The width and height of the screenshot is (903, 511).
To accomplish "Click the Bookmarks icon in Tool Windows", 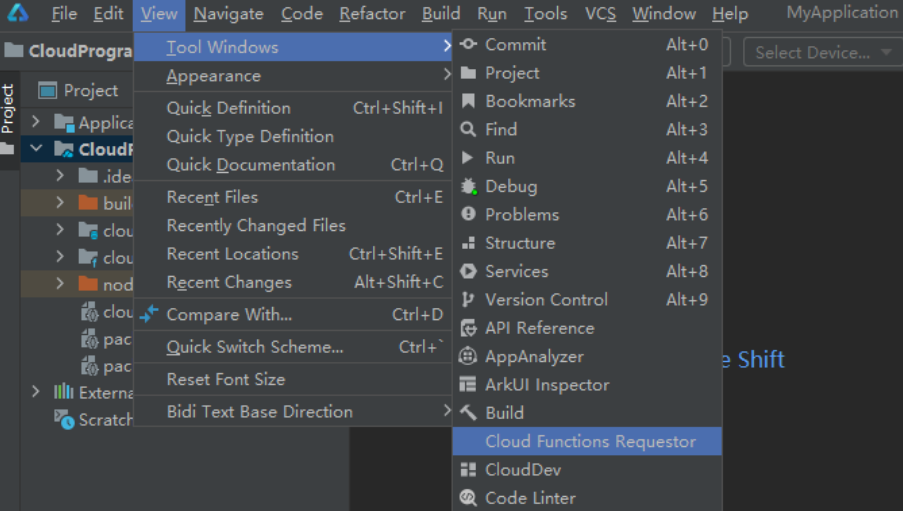I will 468,101.
